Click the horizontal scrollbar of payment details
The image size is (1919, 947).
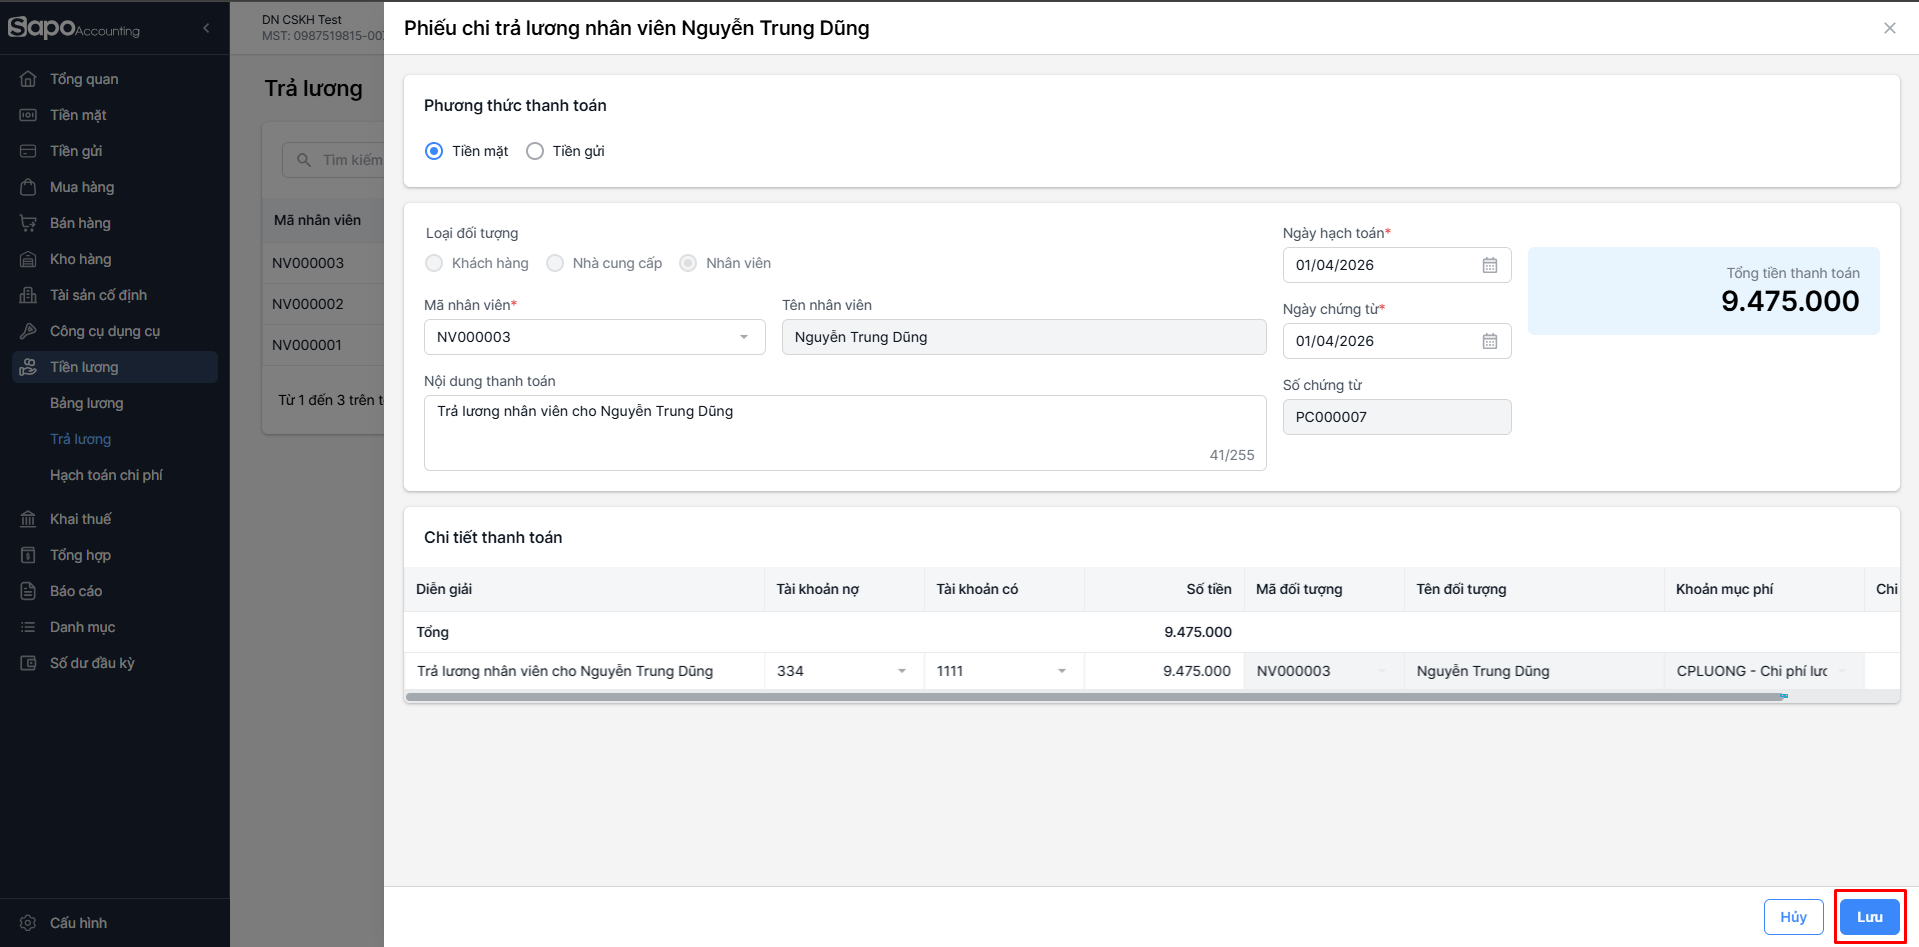coord(1095,696)
